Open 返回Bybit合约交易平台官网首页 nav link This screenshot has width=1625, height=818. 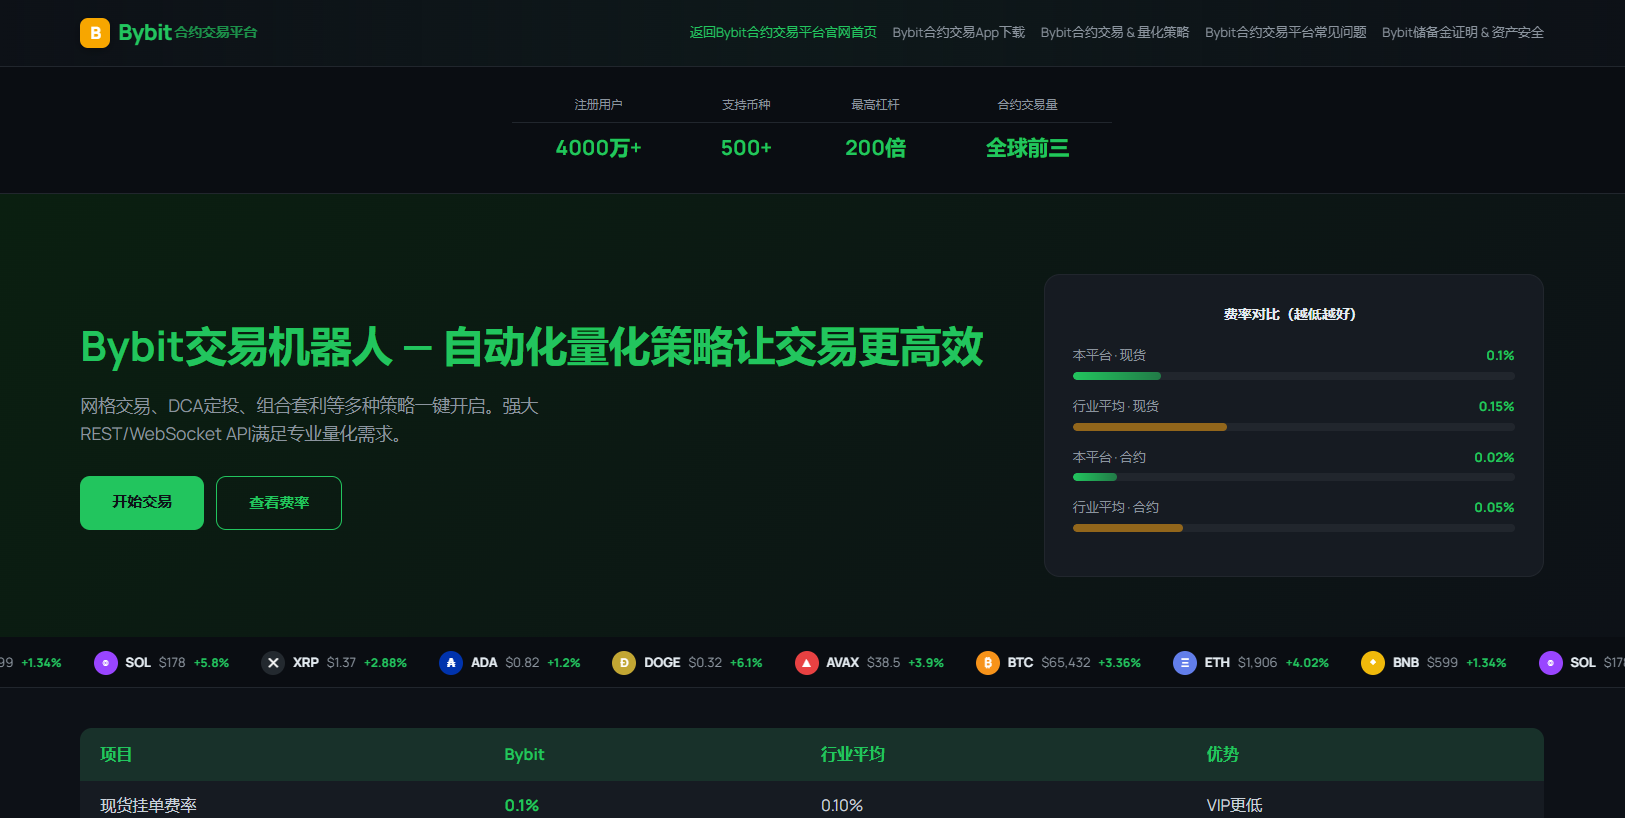tap(783, 33)
